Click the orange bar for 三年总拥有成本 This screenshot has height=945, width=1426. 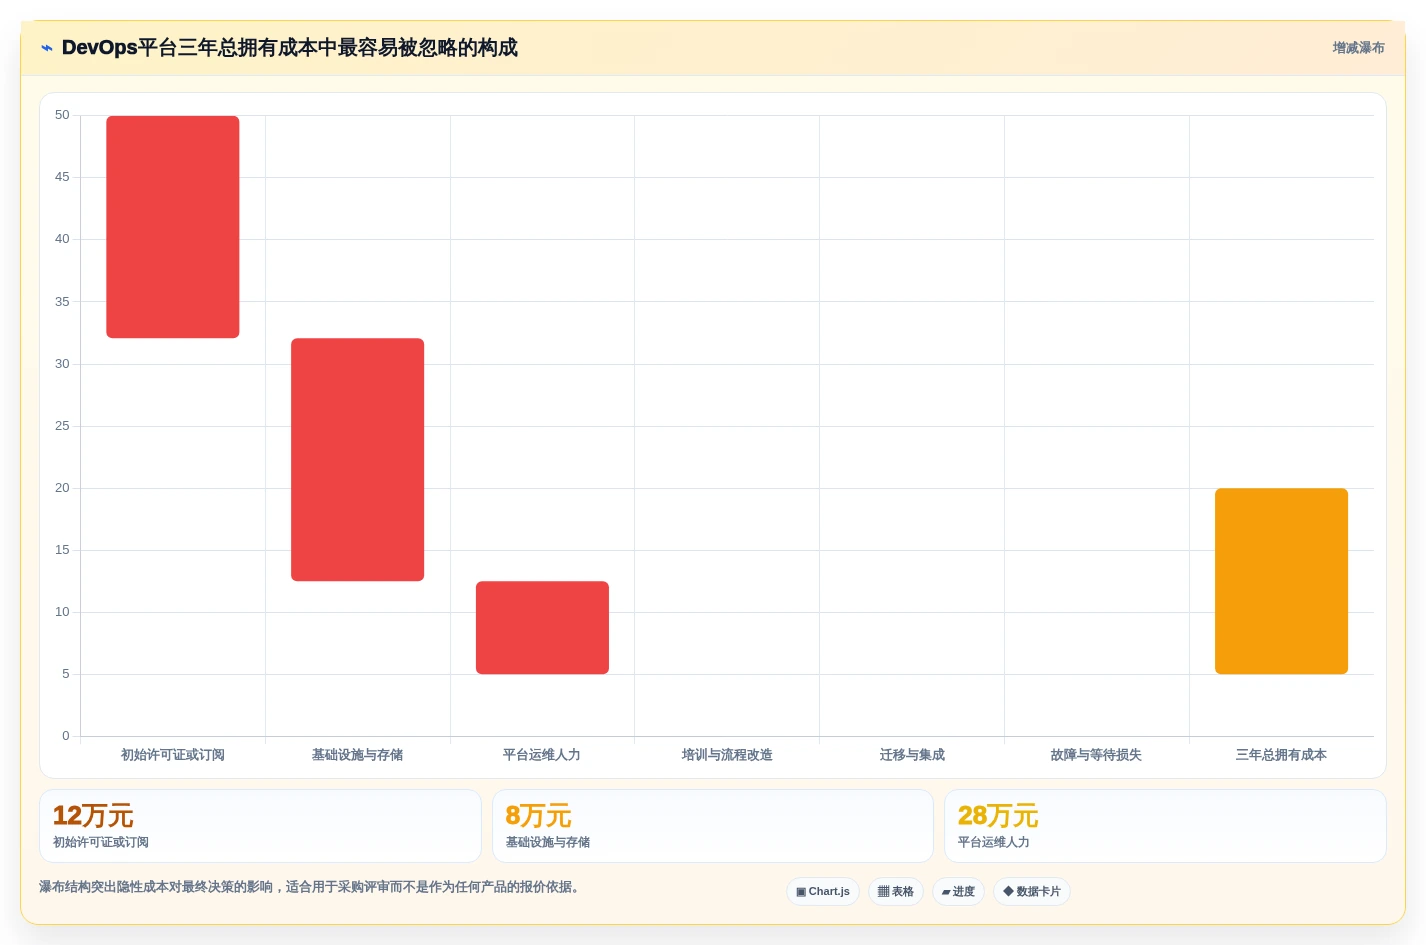click(1281, 581)
